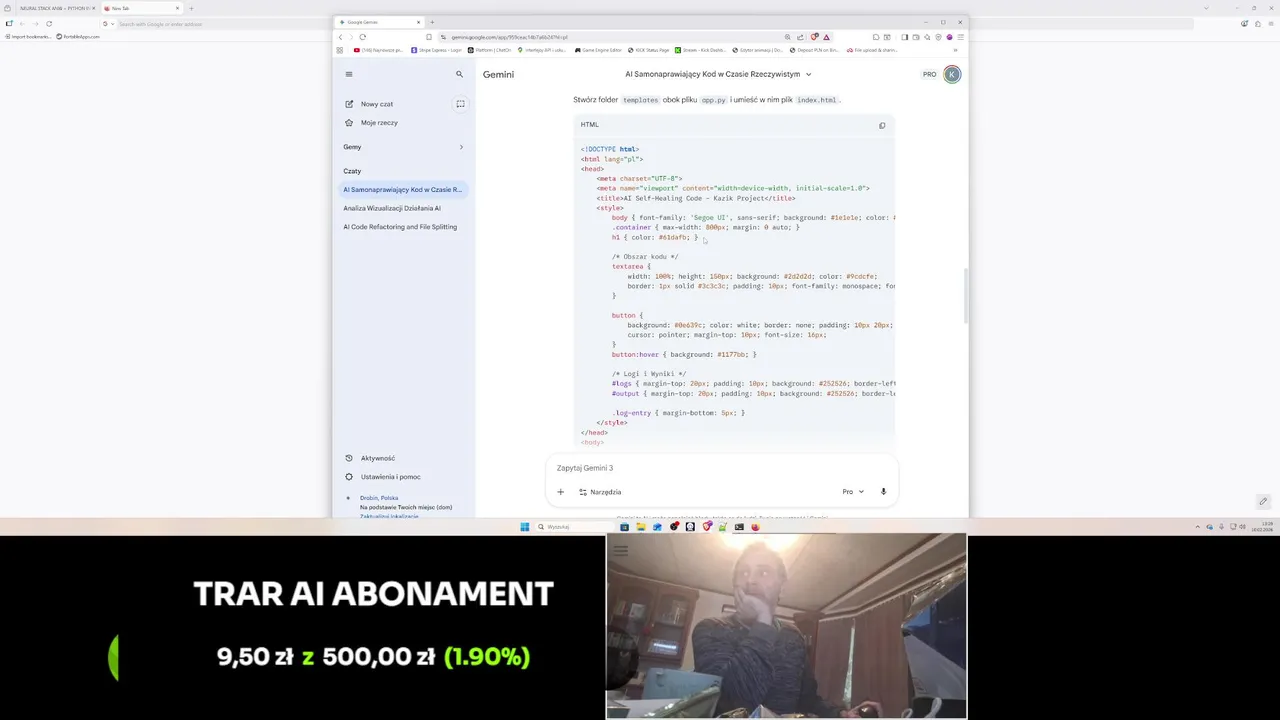Open the Windows Start menu
1280x720 pixels.
[x=524, y=527]
